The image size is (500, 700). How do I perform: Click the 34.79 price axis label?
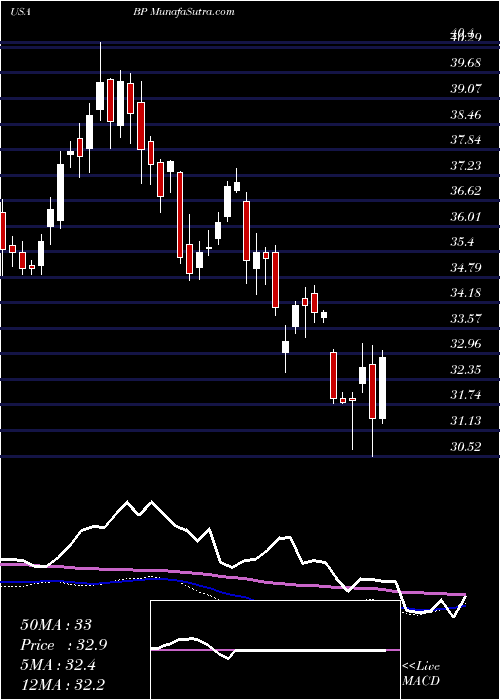(466, 268)
